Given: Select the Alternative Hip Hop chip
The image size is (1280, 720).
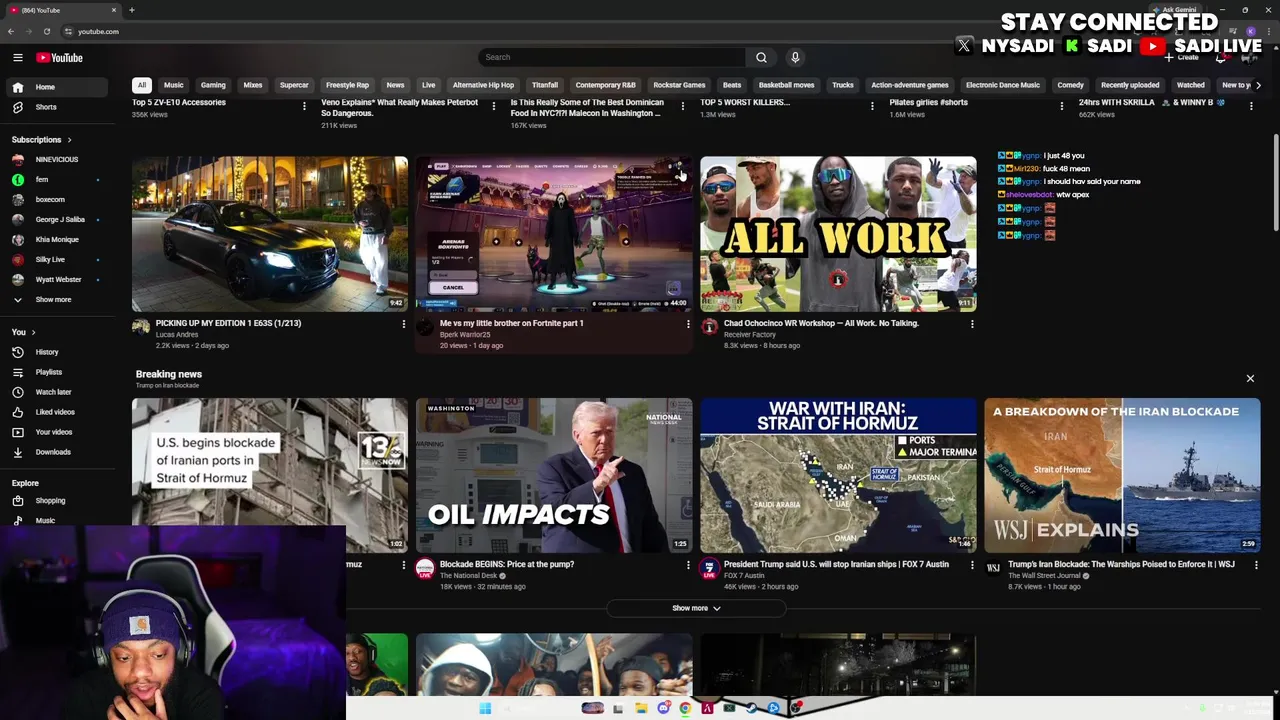Looking at the screenshot, I should pos(483,85).
